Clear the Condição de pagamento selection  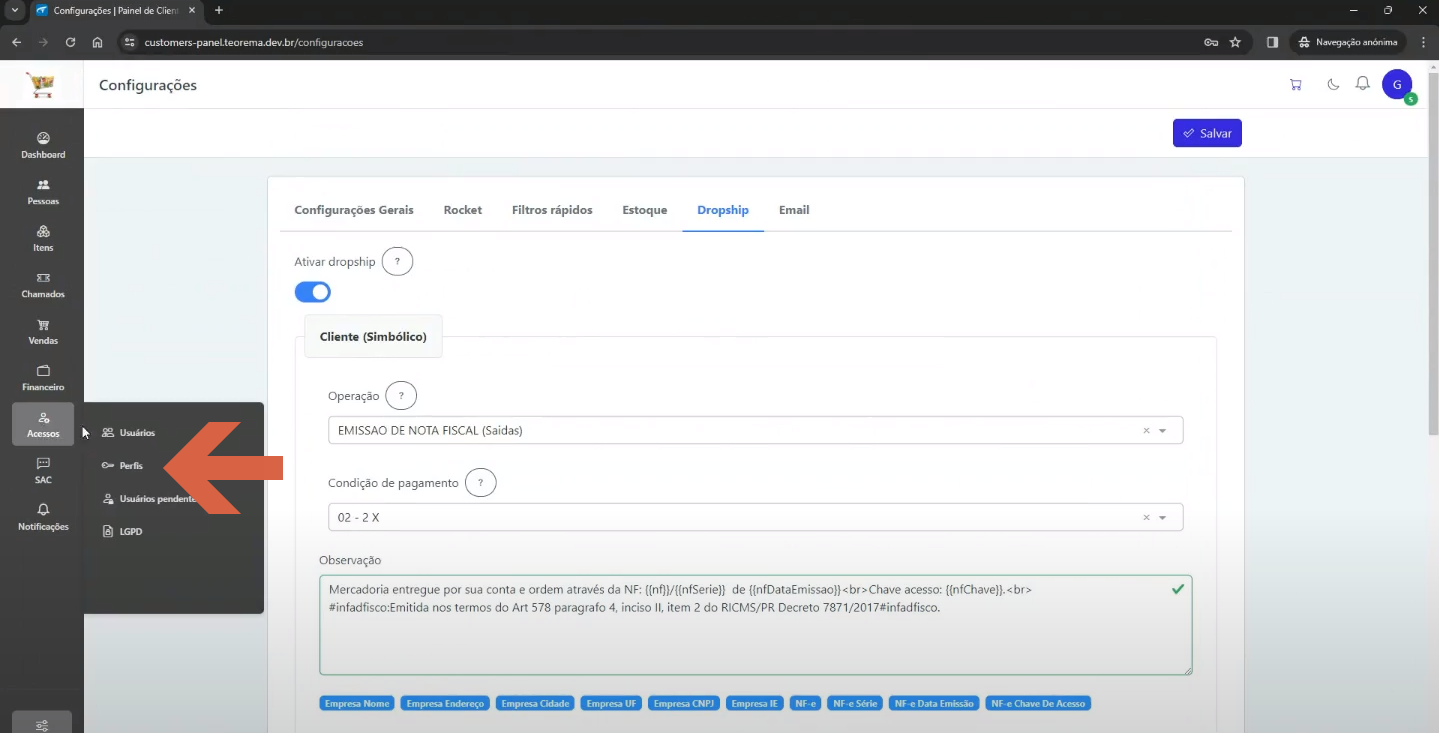click(1146, 518)
